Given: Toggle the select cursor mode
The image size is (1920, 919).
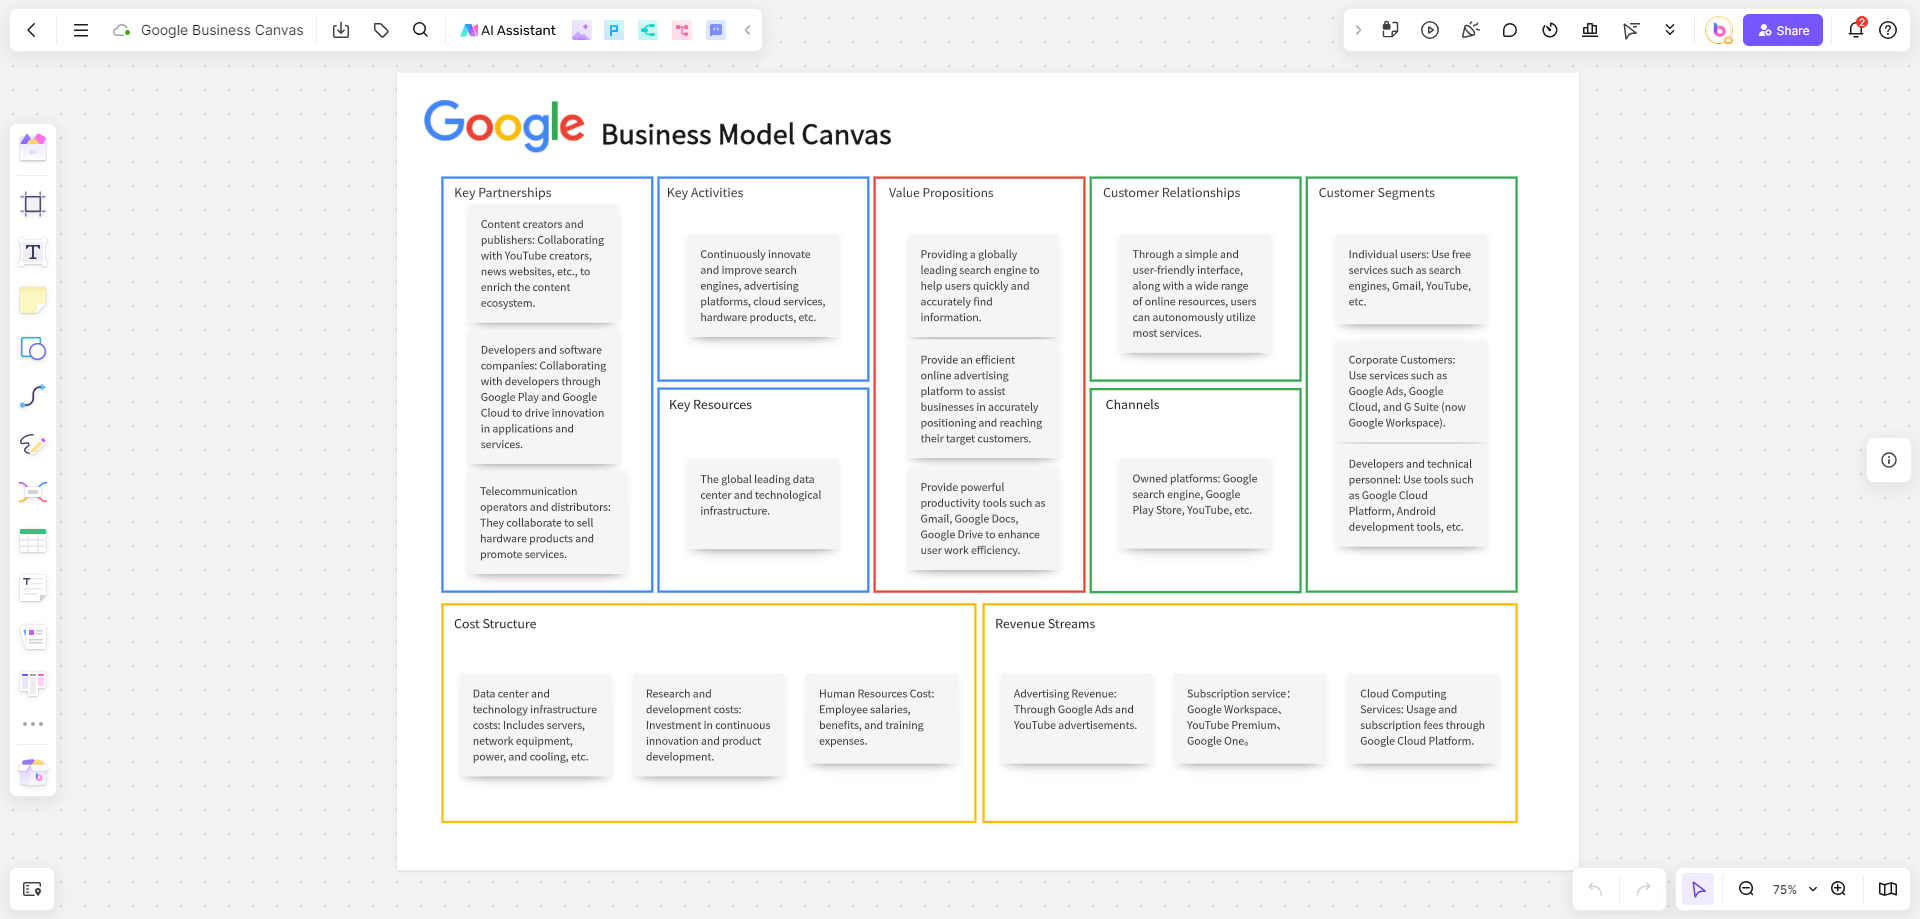Looking at the screenshot, I should coord(1698,889).
